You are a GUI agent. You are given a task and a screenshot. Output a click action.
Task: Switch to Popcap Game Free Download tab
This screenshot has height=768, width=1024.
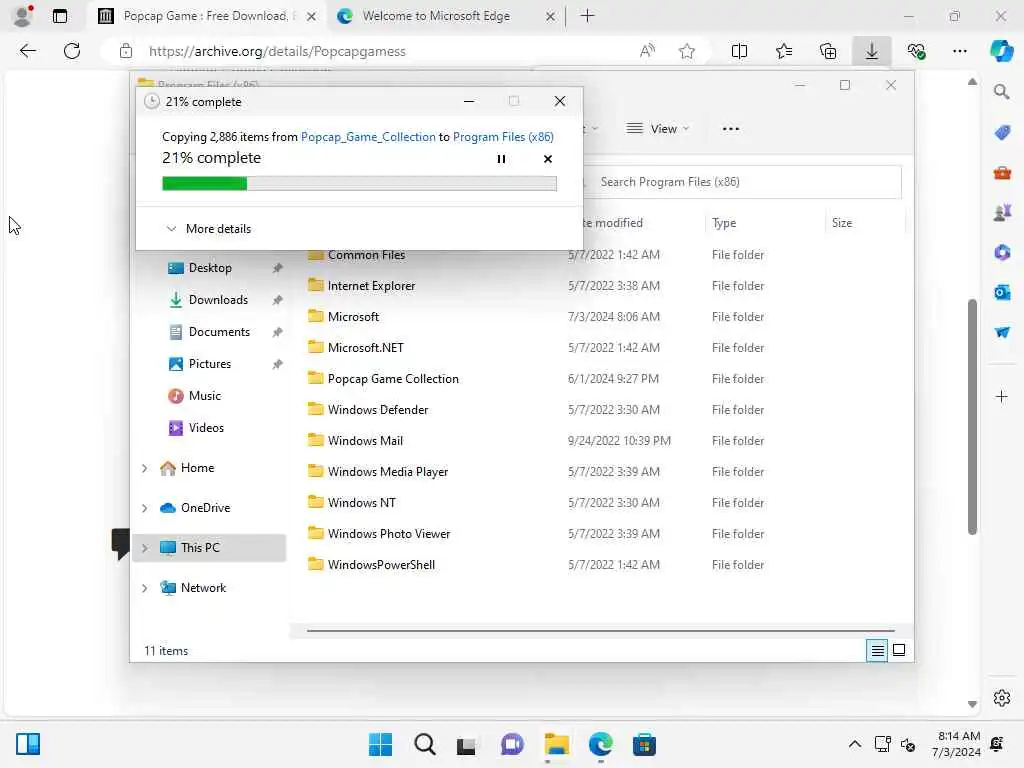point(206,16)
